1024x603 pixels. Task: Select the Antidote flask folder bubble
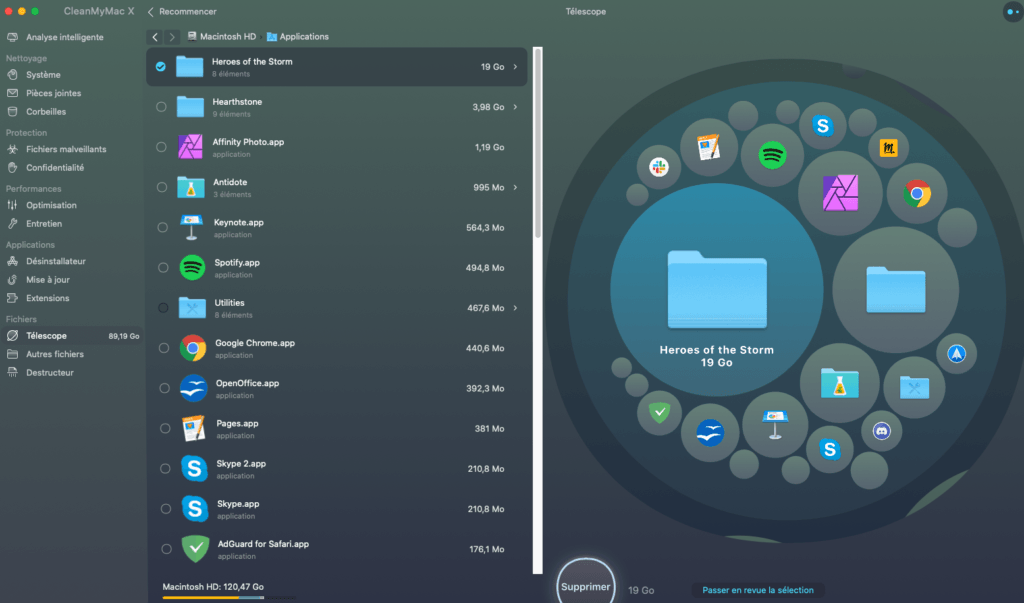click(x=840, y=383)
